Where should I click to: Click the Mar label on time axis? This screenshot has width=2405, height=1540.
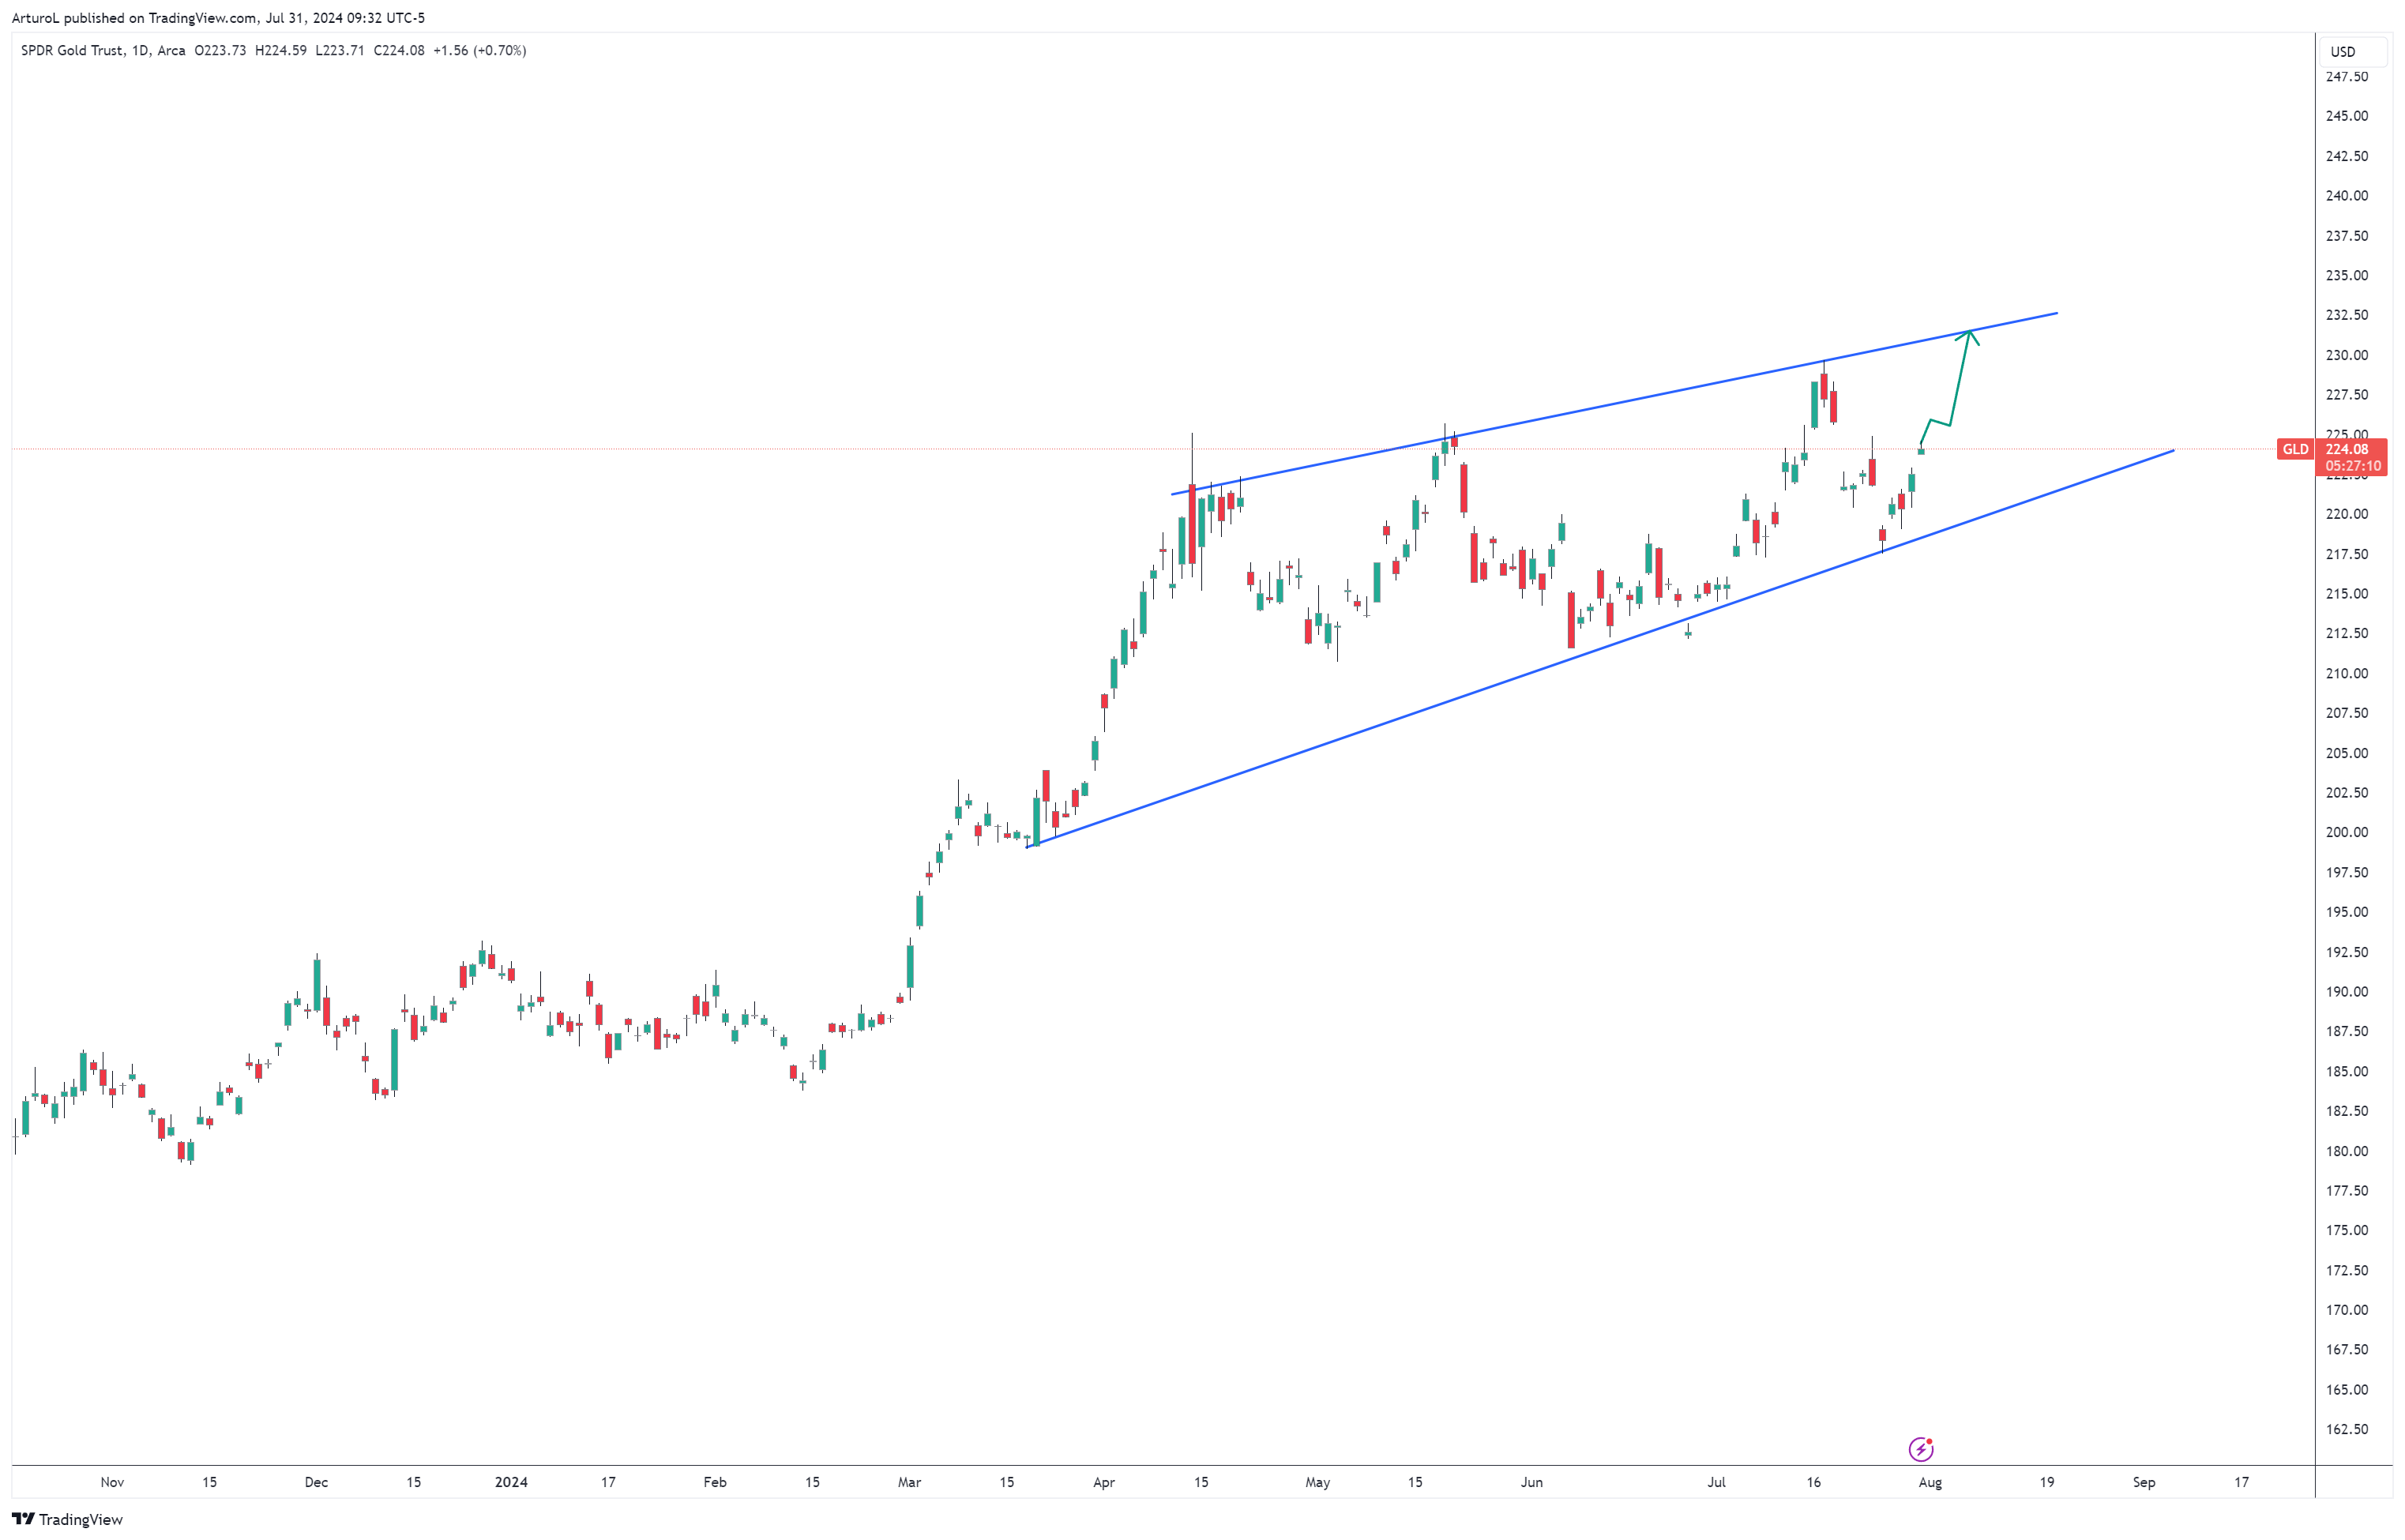coord(909,1482)
